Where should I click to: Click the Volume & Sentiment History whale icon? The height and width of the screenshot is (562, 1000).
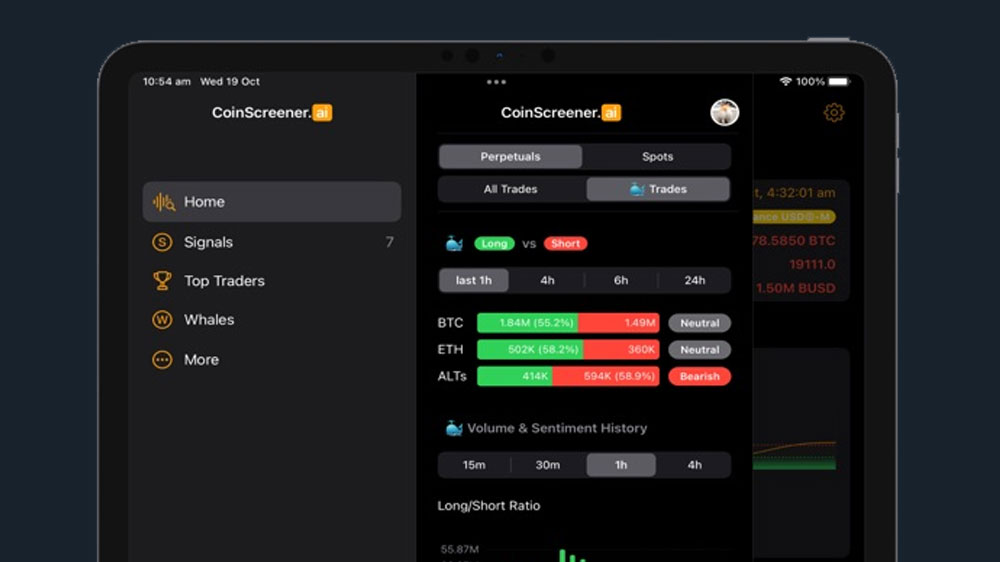tap(453, 428)
